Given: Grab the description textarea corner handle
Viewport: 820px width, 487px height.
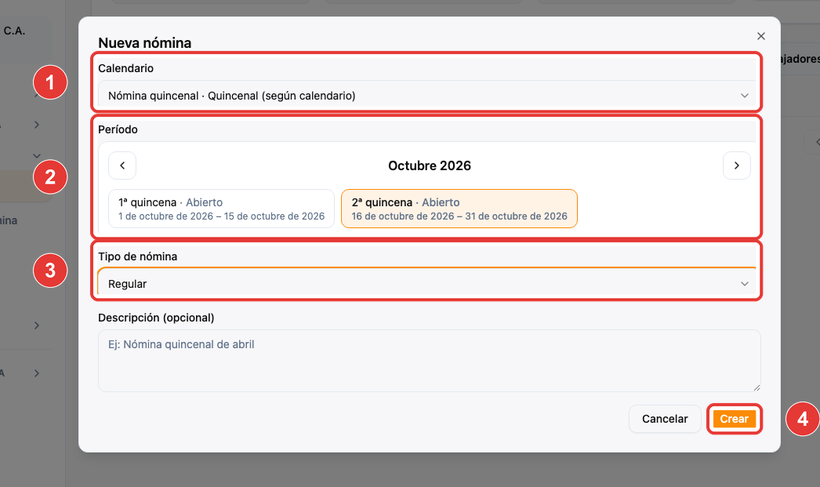Looking at the screenshot, I should [757, 388].
